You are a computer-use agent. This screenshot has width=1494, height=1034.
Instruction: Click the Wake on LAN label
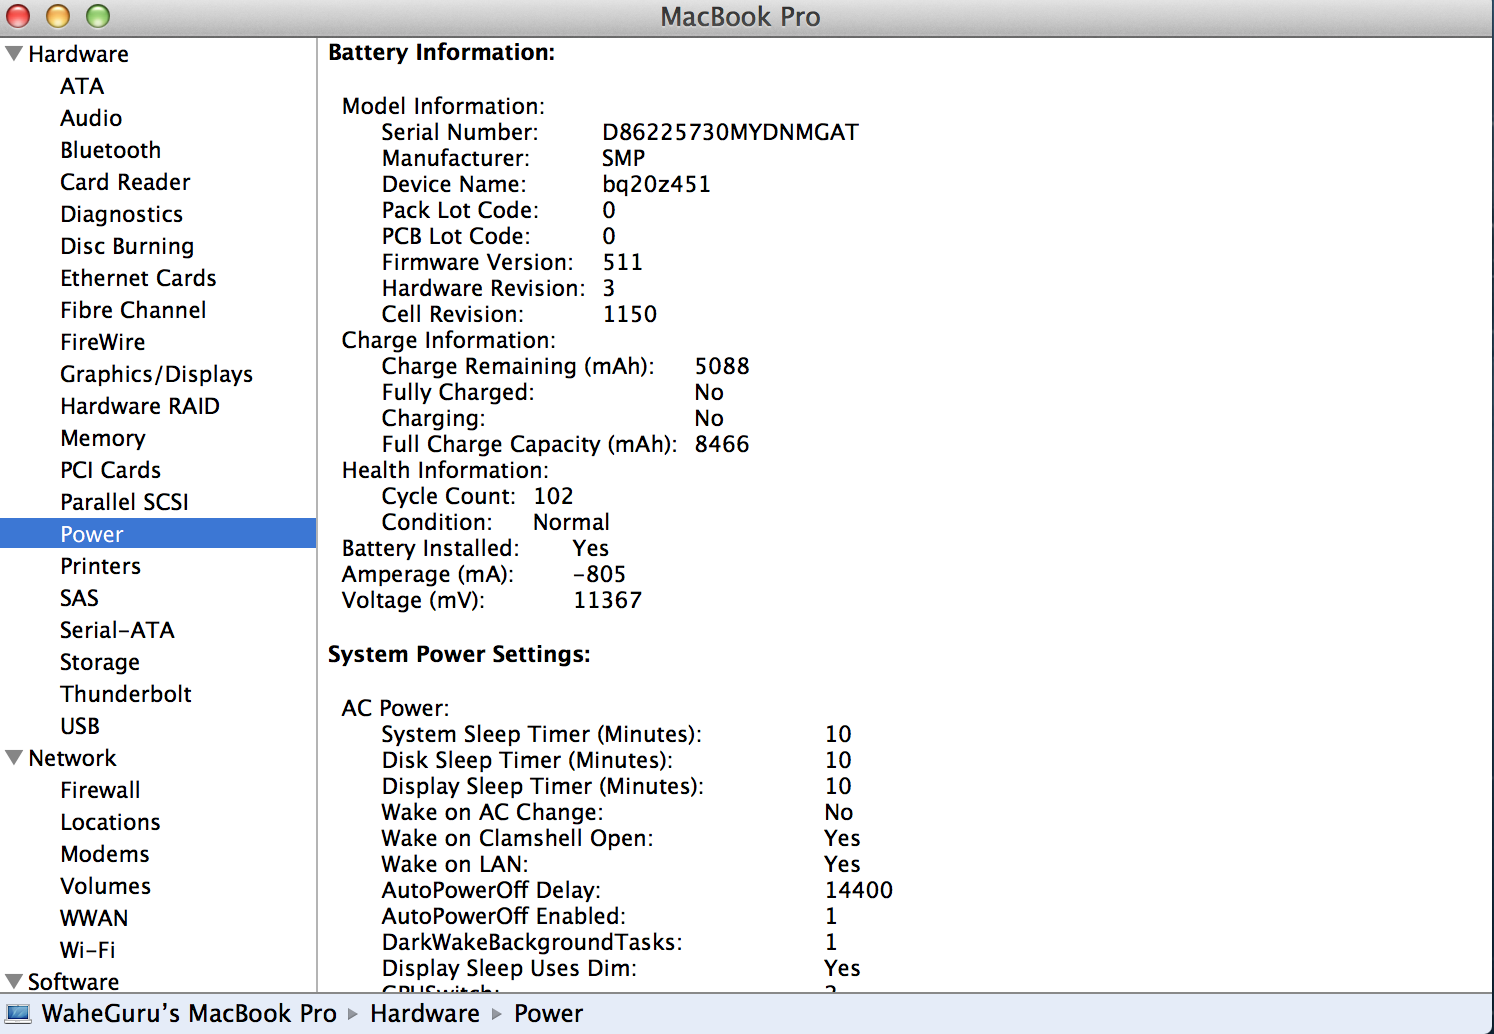pyautogui.click(x=455, y=864)
